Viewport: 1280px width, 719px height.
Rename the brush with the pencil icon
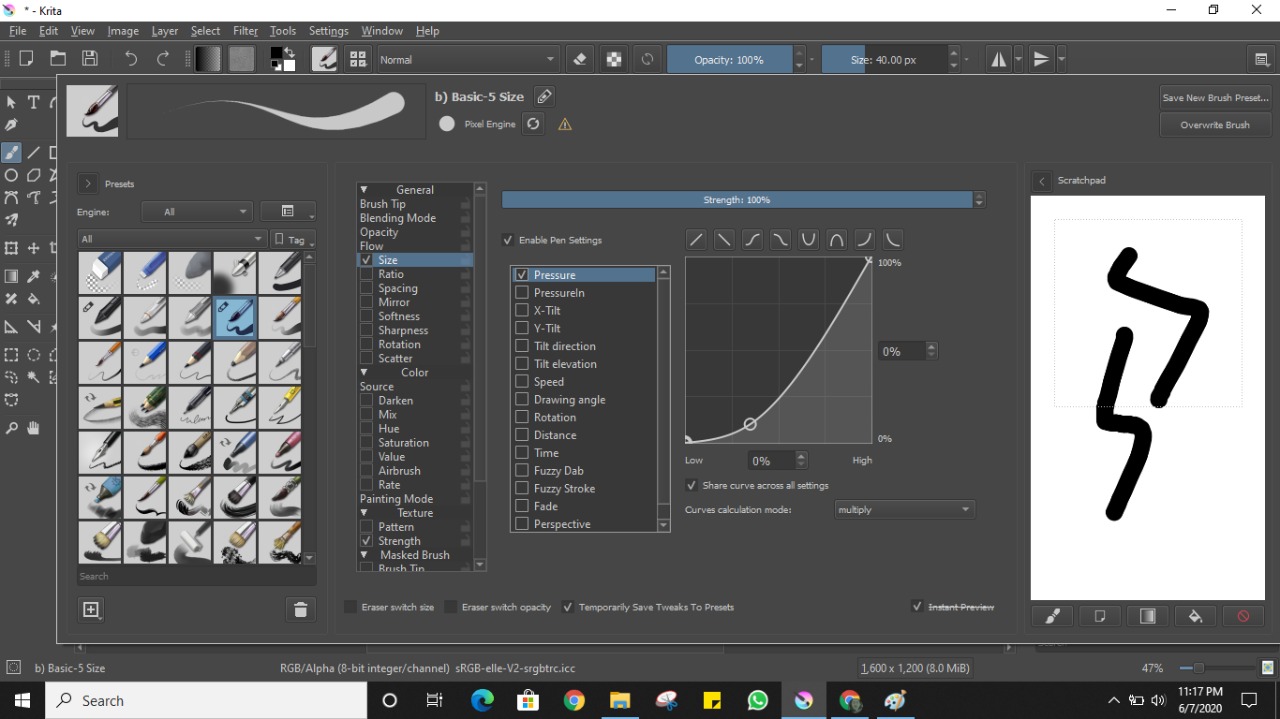tap(544, 97)
